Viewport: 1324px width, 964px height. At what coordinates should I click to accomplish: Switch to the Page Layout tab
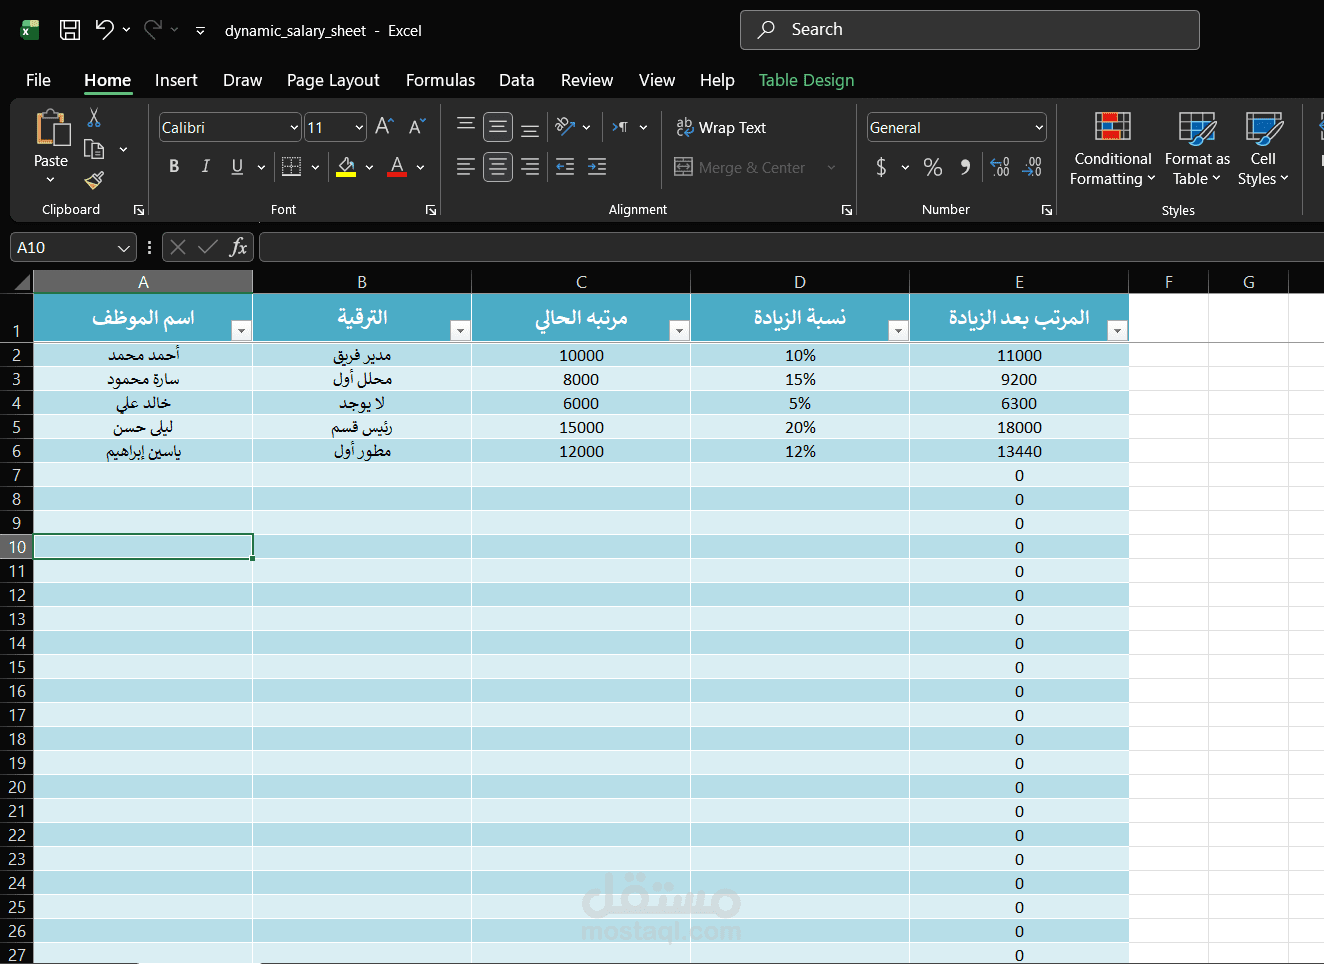click(x=333, y=80)
